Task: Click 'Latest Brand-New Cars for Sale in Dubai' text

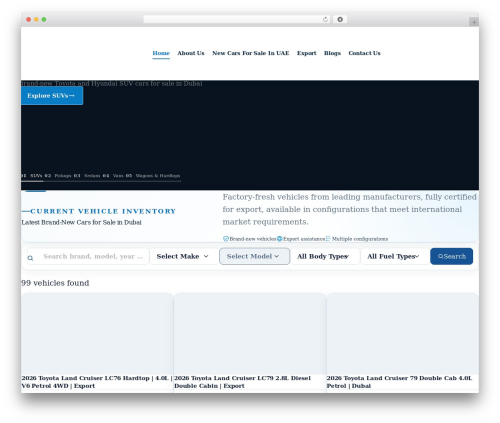Action: tap(82, 222)
